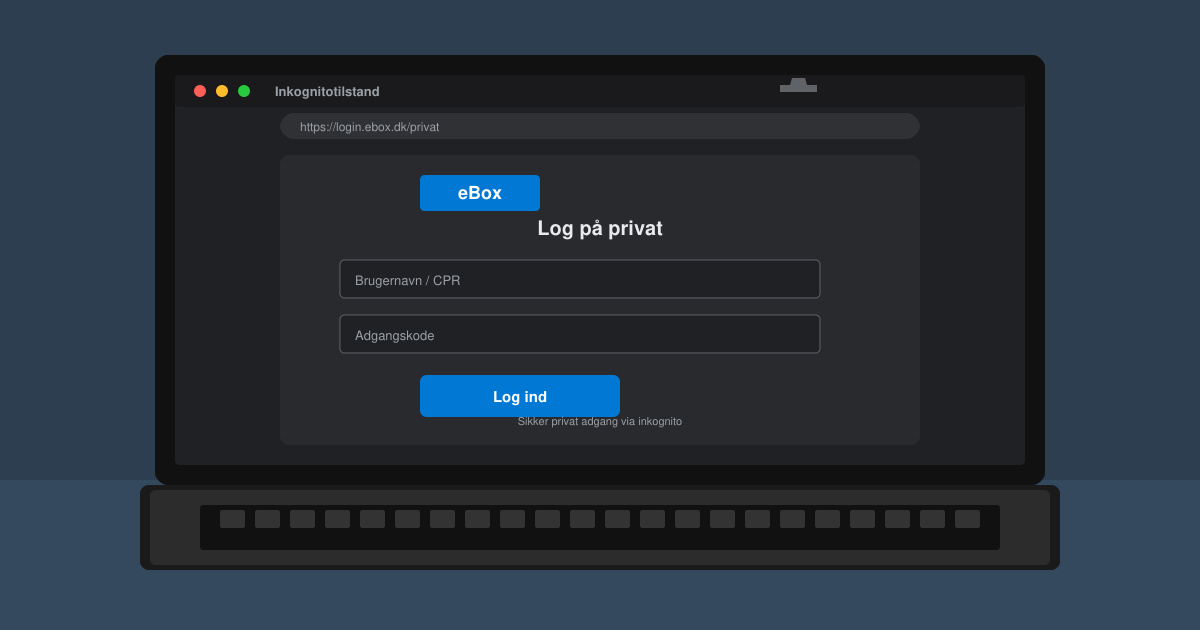This screenshot has width=1200, height=630.
Task: Click the incognito hat icon
Action: tap(798, 85)
